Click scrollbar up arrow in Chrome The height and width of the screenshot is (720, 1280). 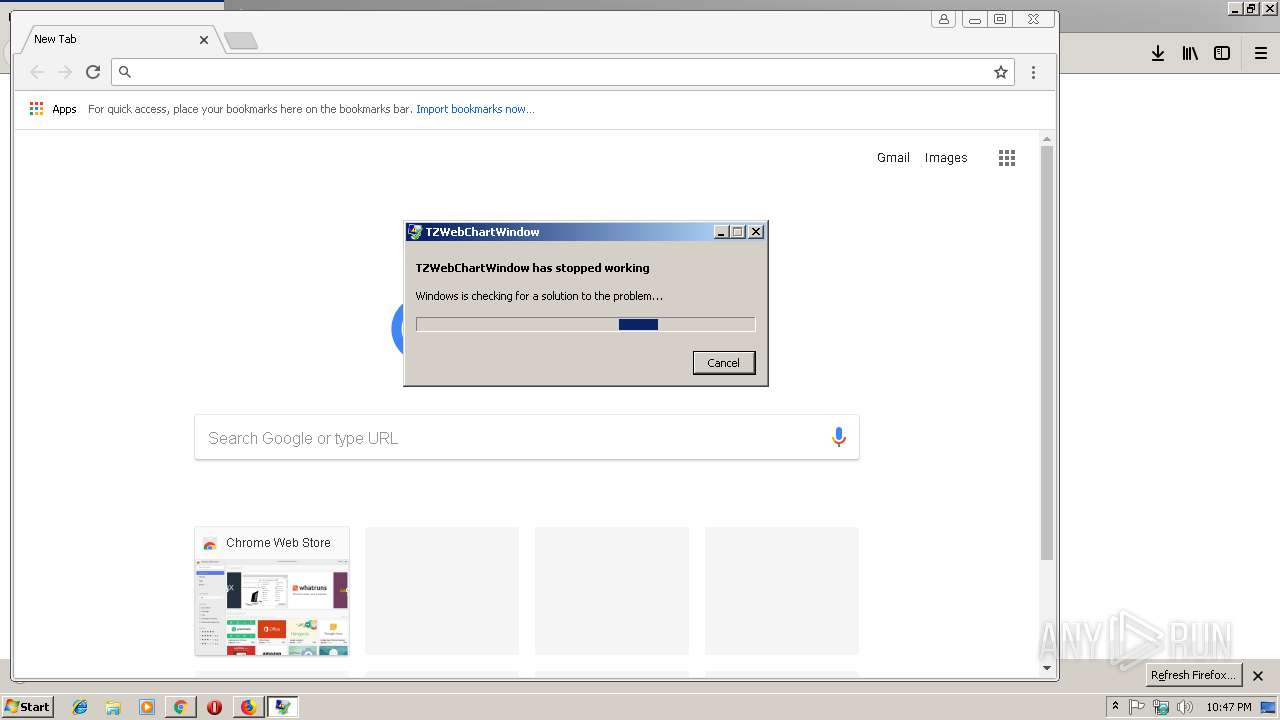tap(1047, 139)
